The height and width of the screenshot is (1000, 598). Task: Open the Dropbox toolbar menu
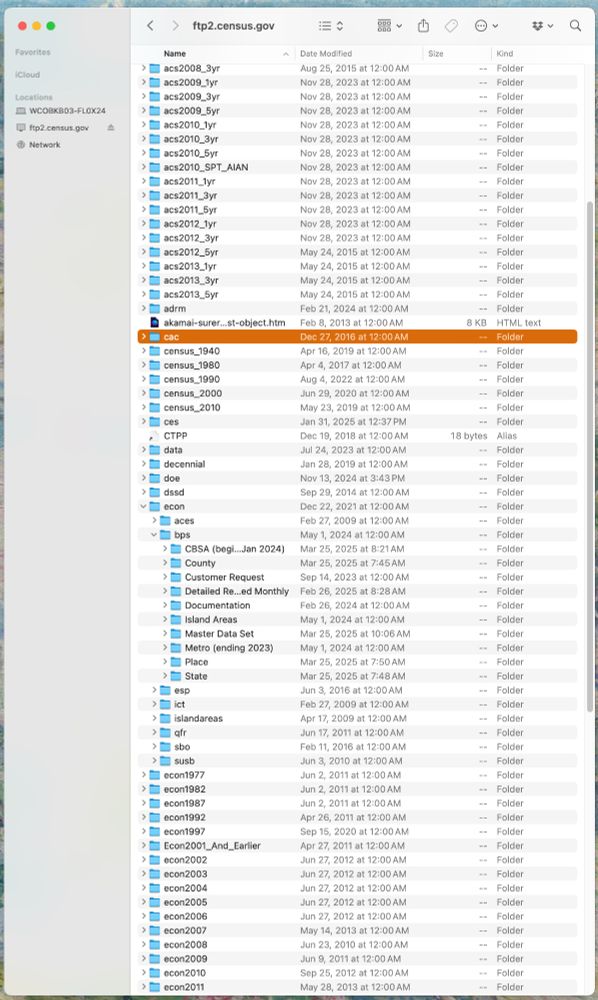543,26
